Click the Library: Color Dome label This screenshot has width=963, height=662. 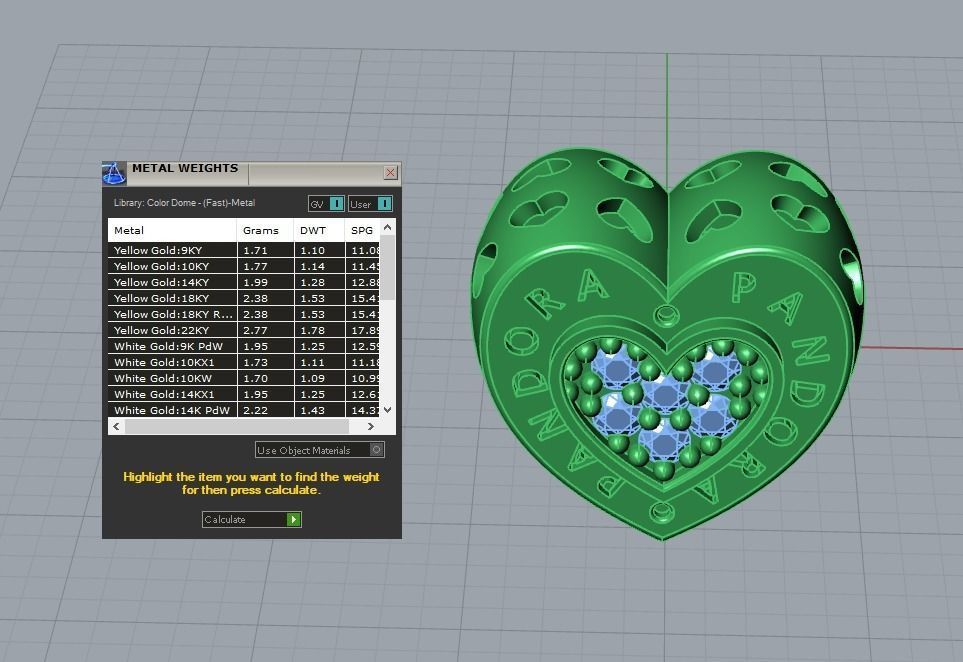pos(184,203)
